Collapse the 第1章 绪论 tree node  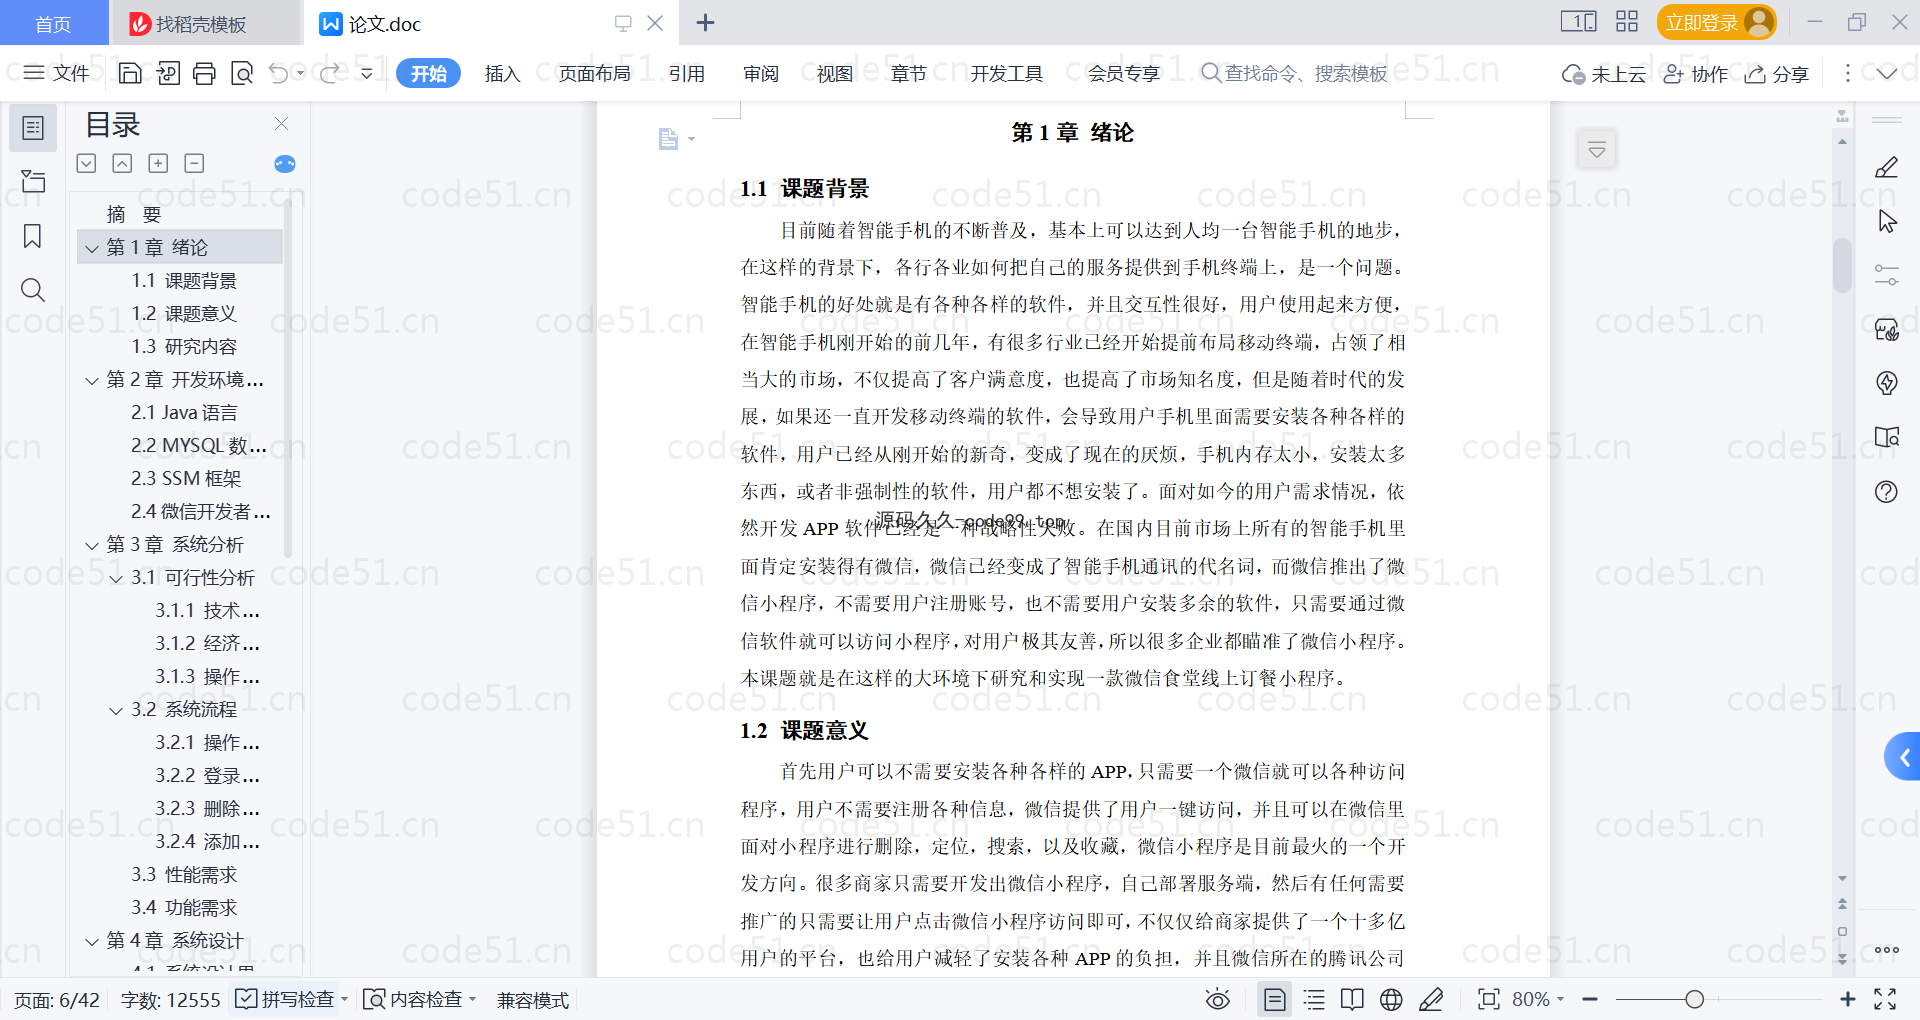click(92, 248)
